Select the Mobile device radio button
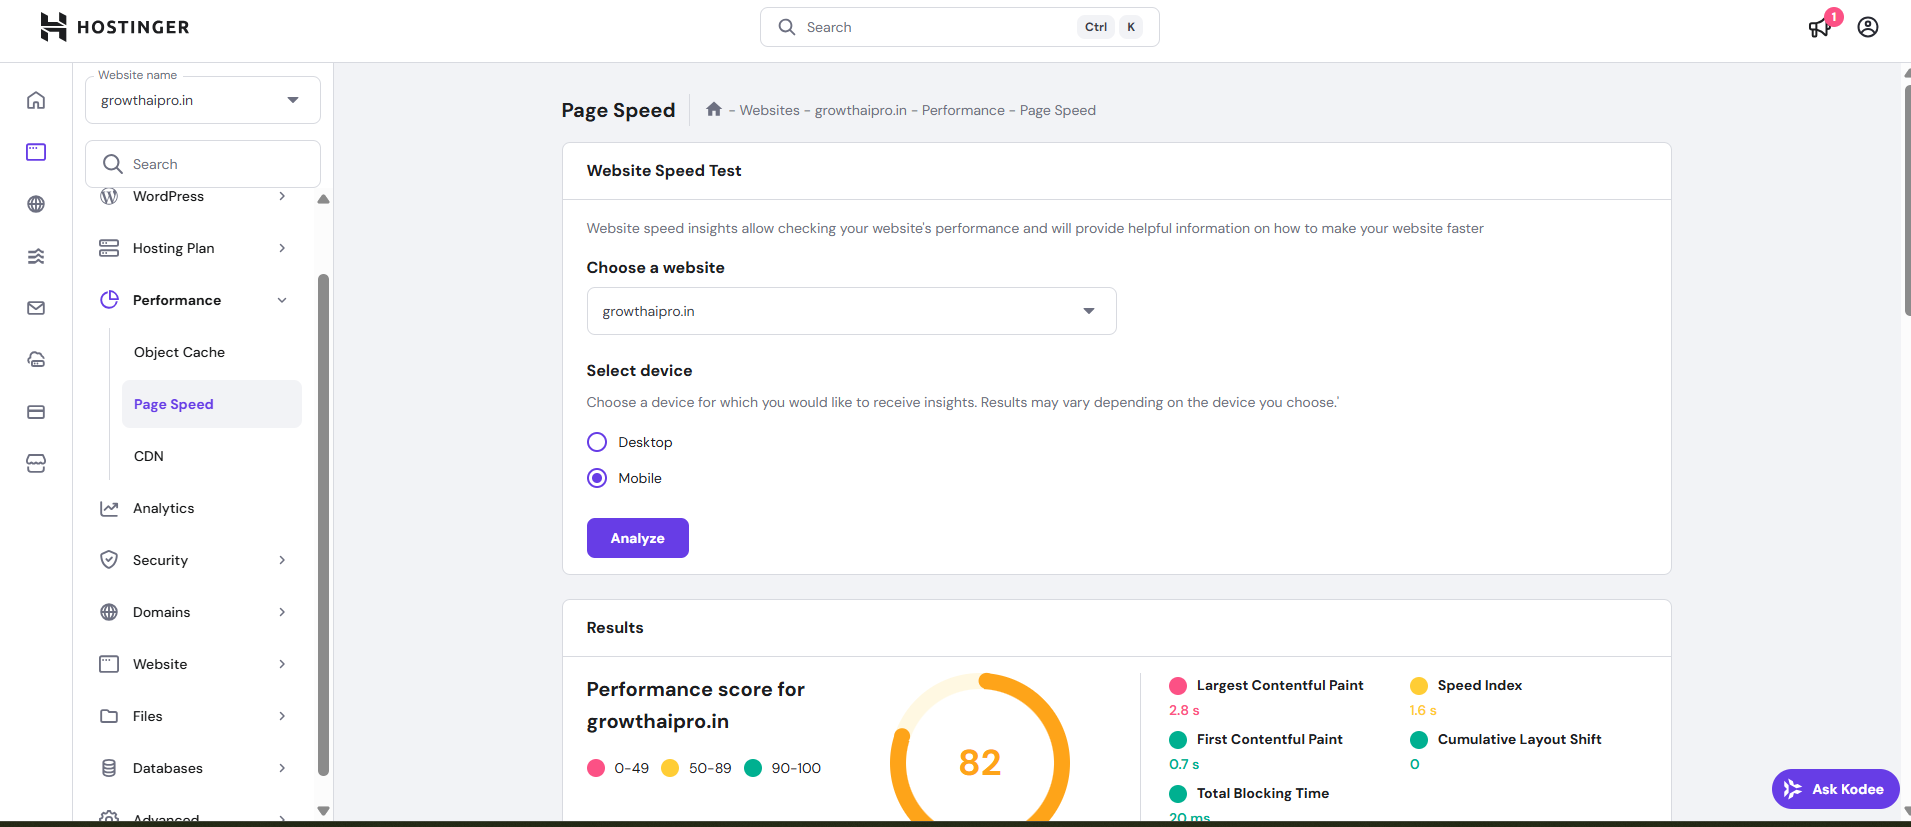This screenshot has width=1911, height=827. 597,478
